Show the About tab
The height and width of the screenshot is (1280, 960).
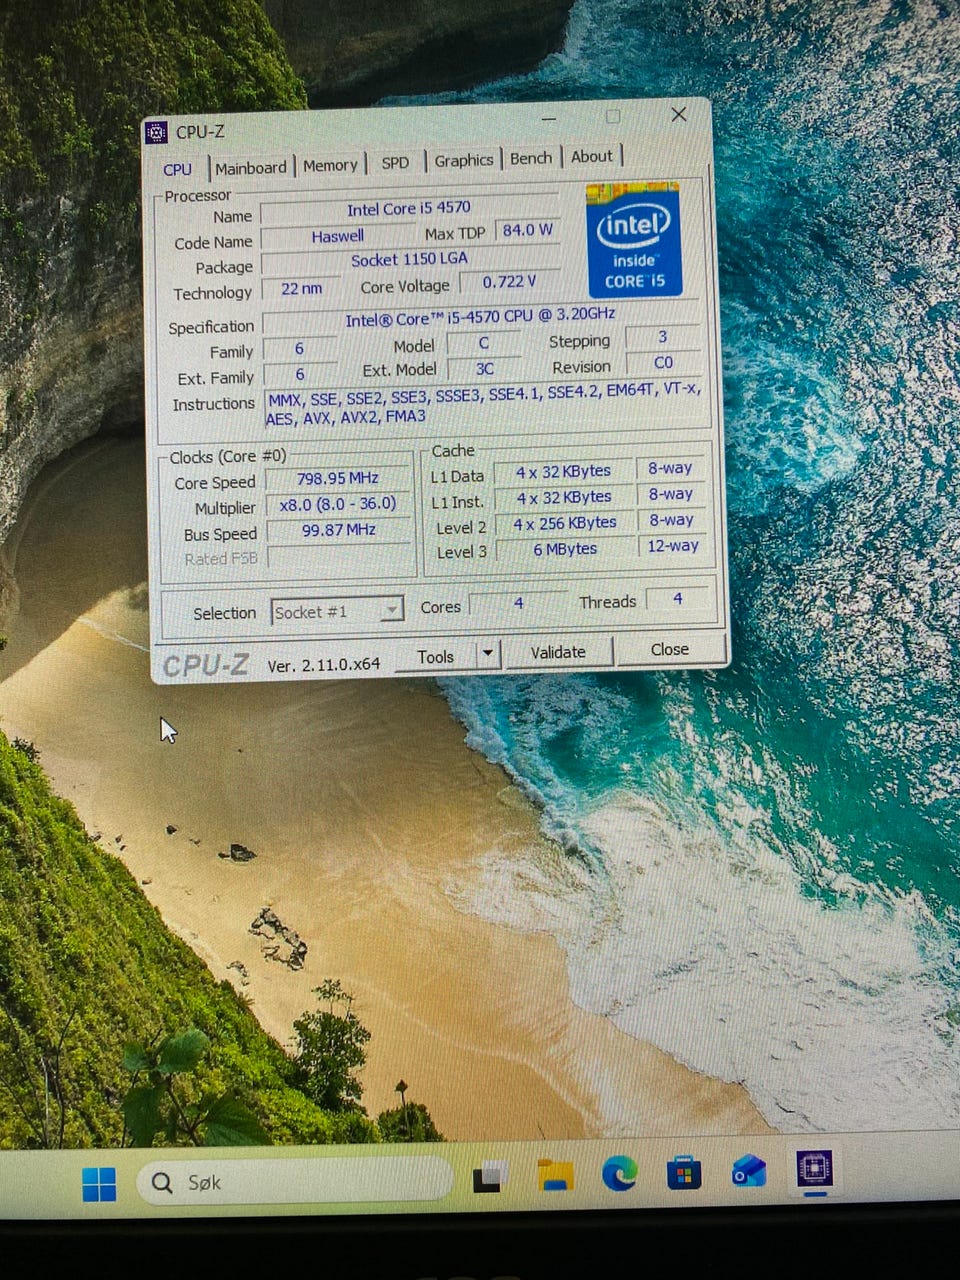(592, 156)
